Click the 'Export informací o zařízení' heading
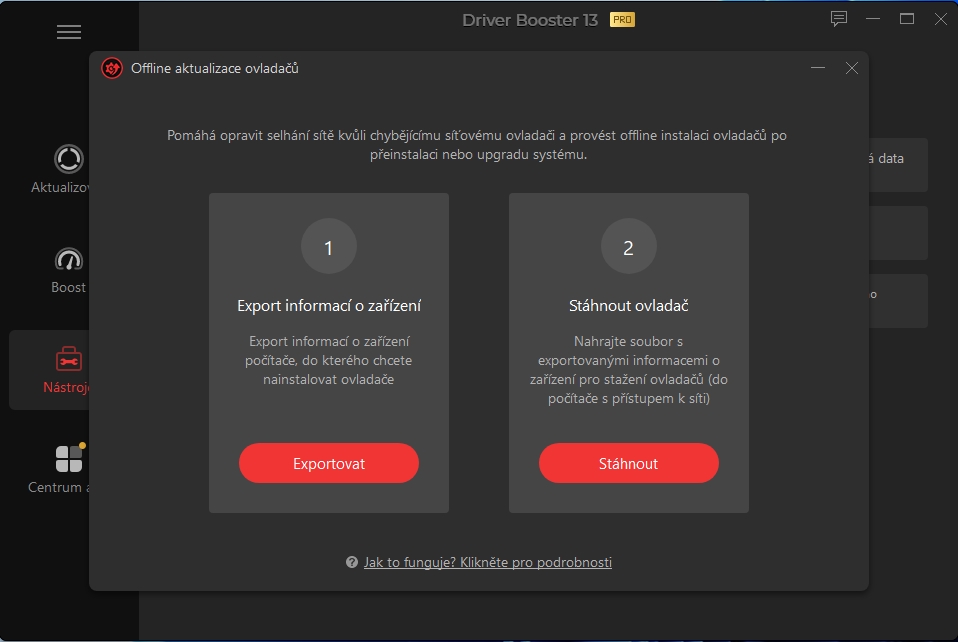Screen dimensions: 958x642 (x=328, y=306)
